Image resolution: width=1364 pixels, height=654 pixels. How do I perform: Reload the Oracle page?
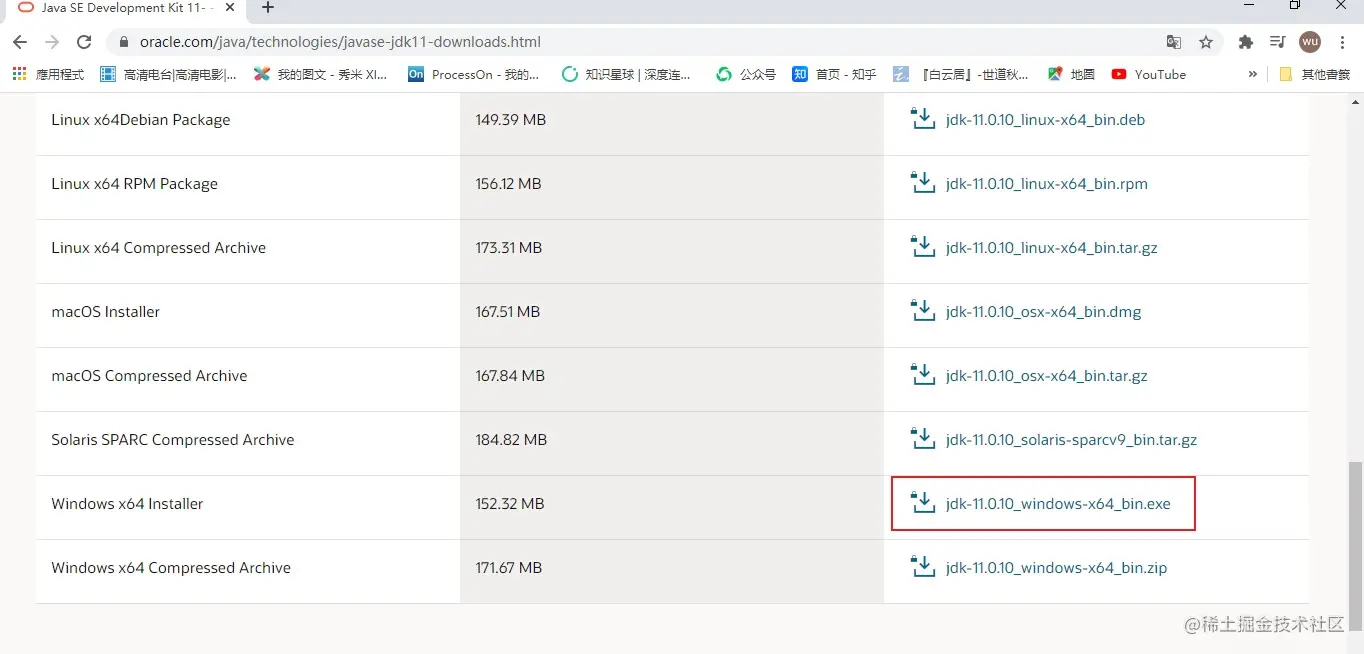click(84, 42)
